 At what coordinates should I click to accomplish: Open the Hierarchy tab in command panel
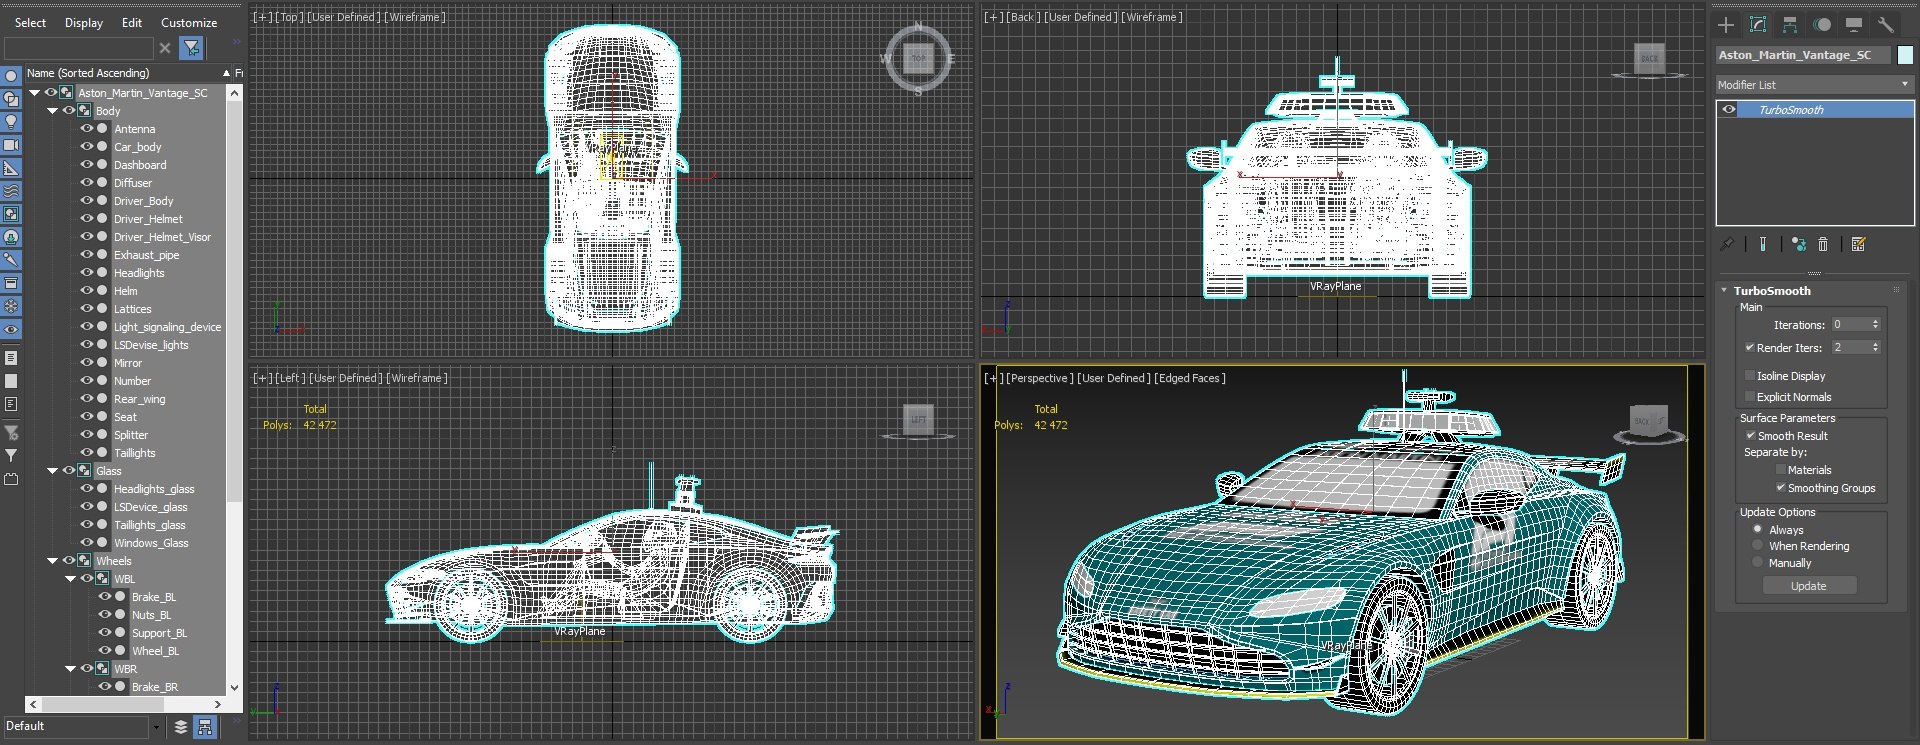coord(1790,25)
